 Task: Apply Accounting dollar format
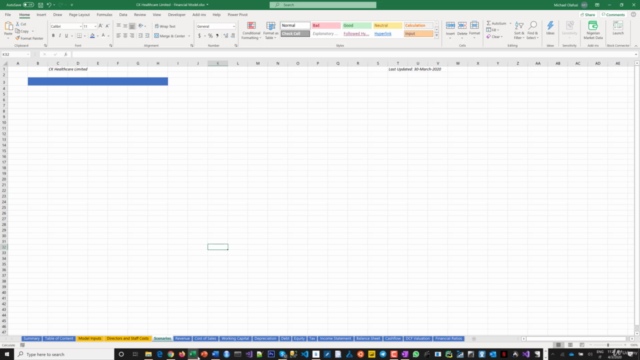(x=200, y=36)
